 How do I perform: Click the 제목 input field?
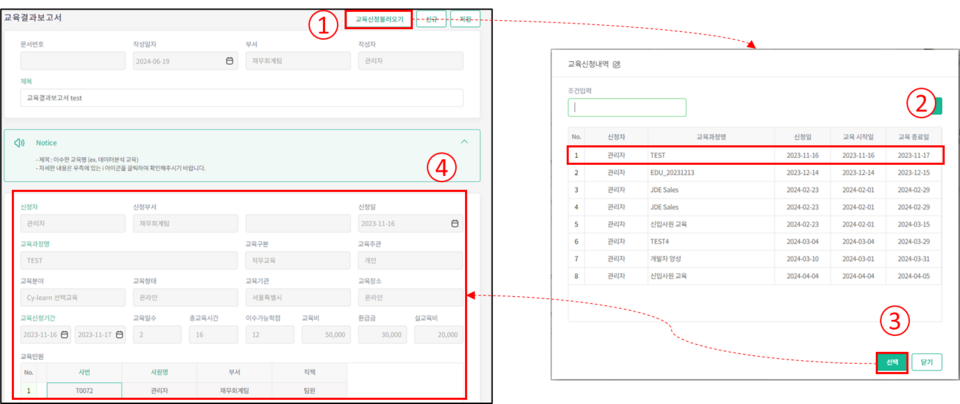coord(241,98)
